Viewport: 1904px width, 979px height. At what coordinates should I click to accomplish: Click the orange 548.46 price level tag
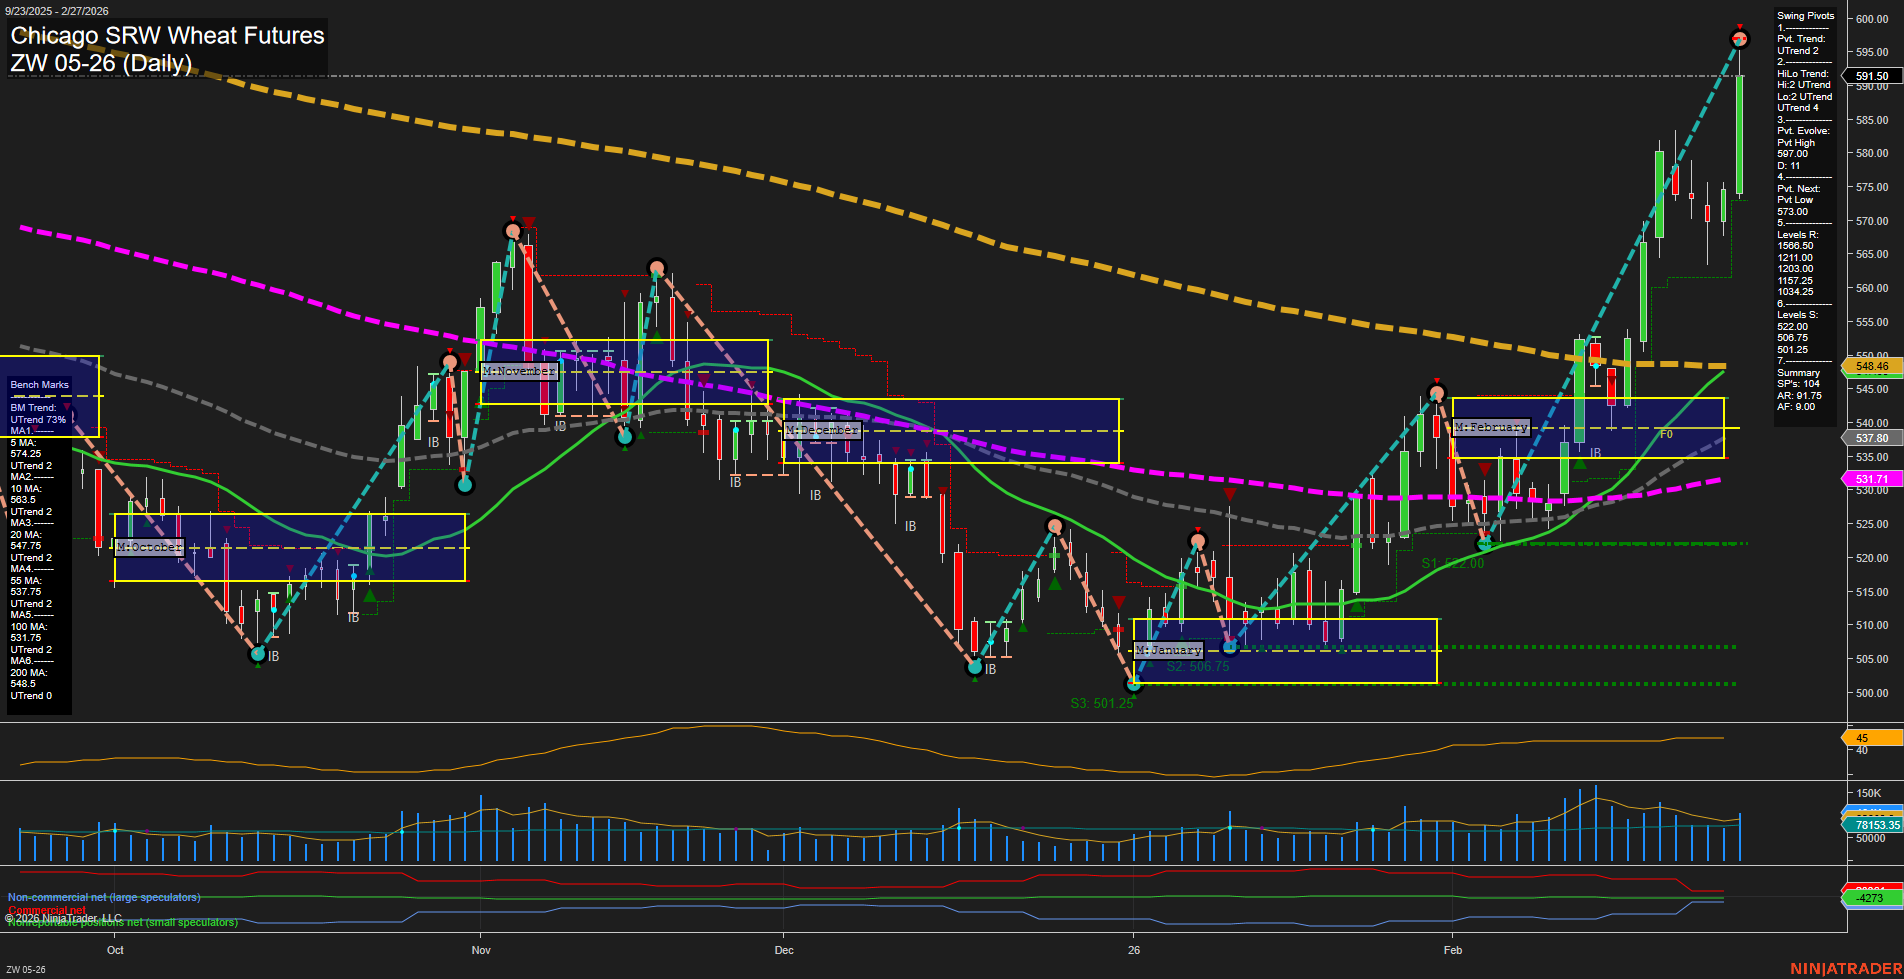coord(1871,366)
